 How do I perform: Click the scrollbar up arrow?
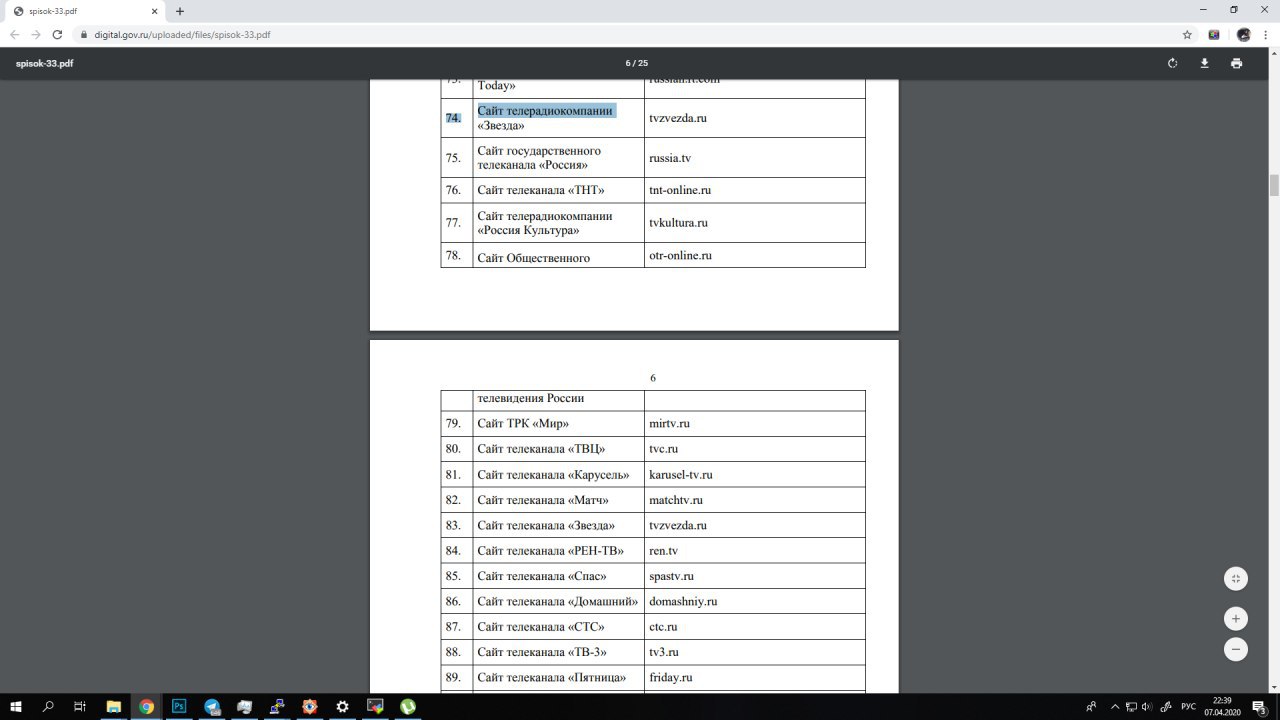[1274, 54]
